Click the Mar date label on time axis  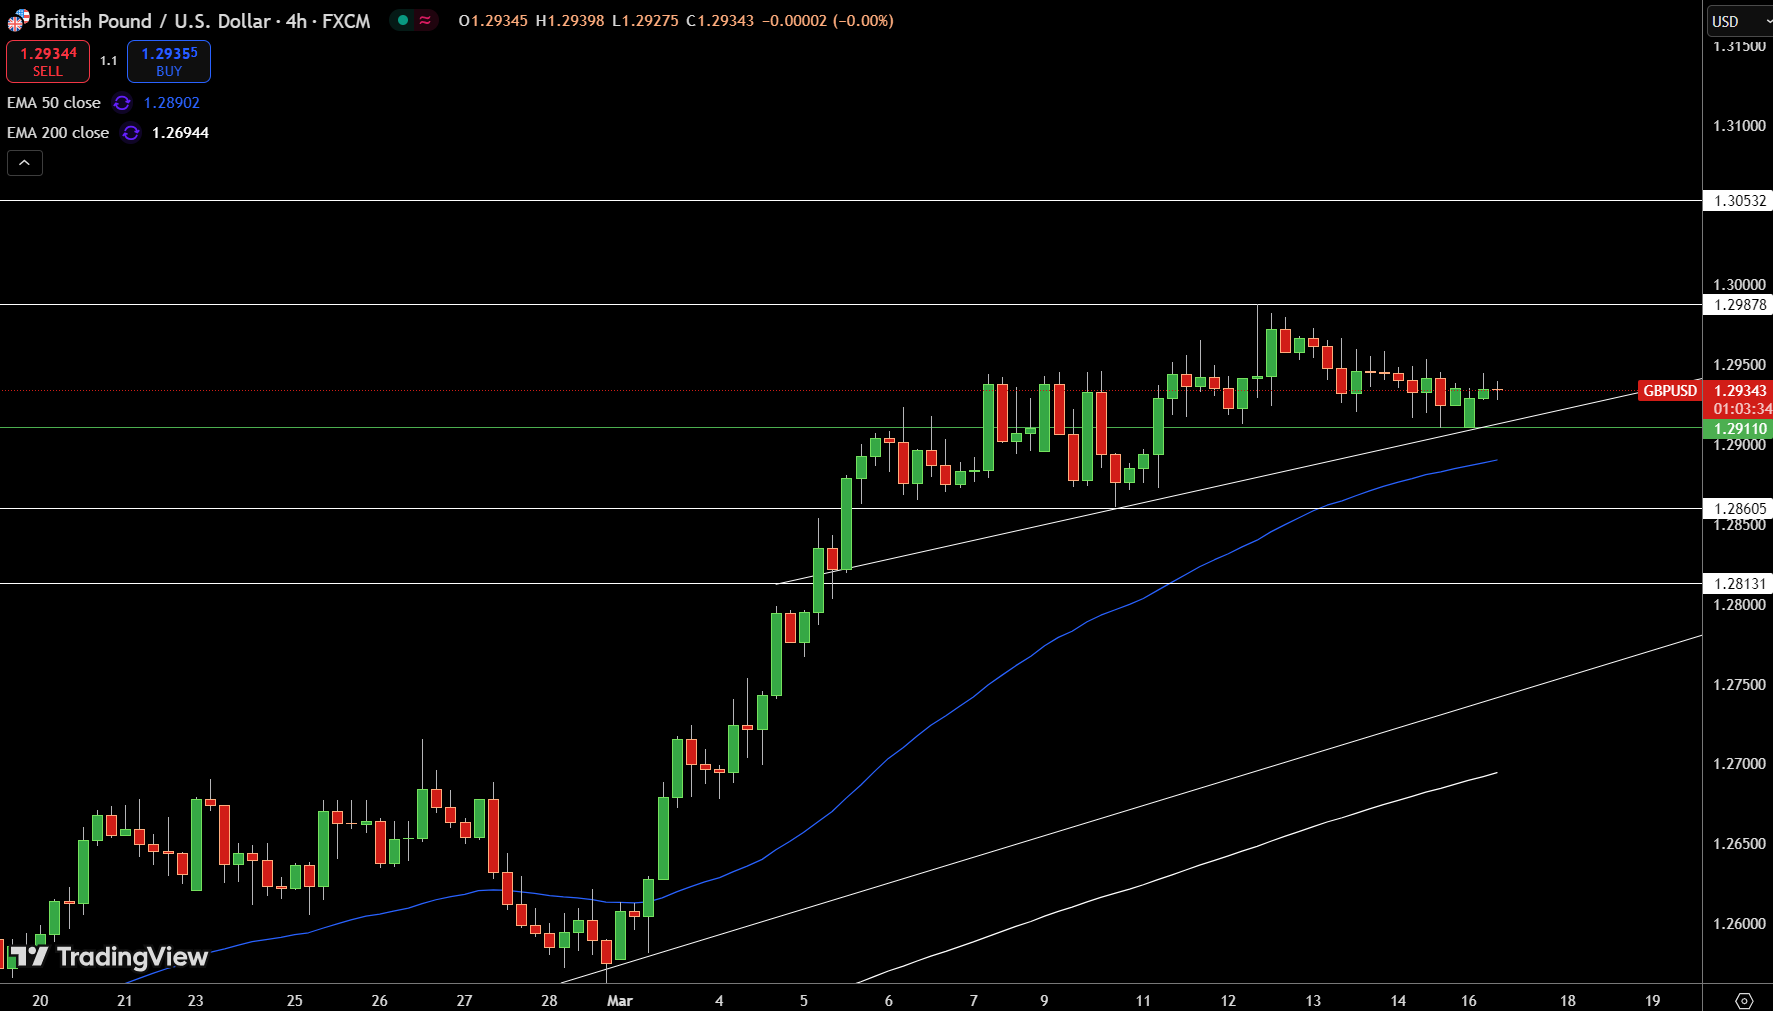[x=620, y=1000]
